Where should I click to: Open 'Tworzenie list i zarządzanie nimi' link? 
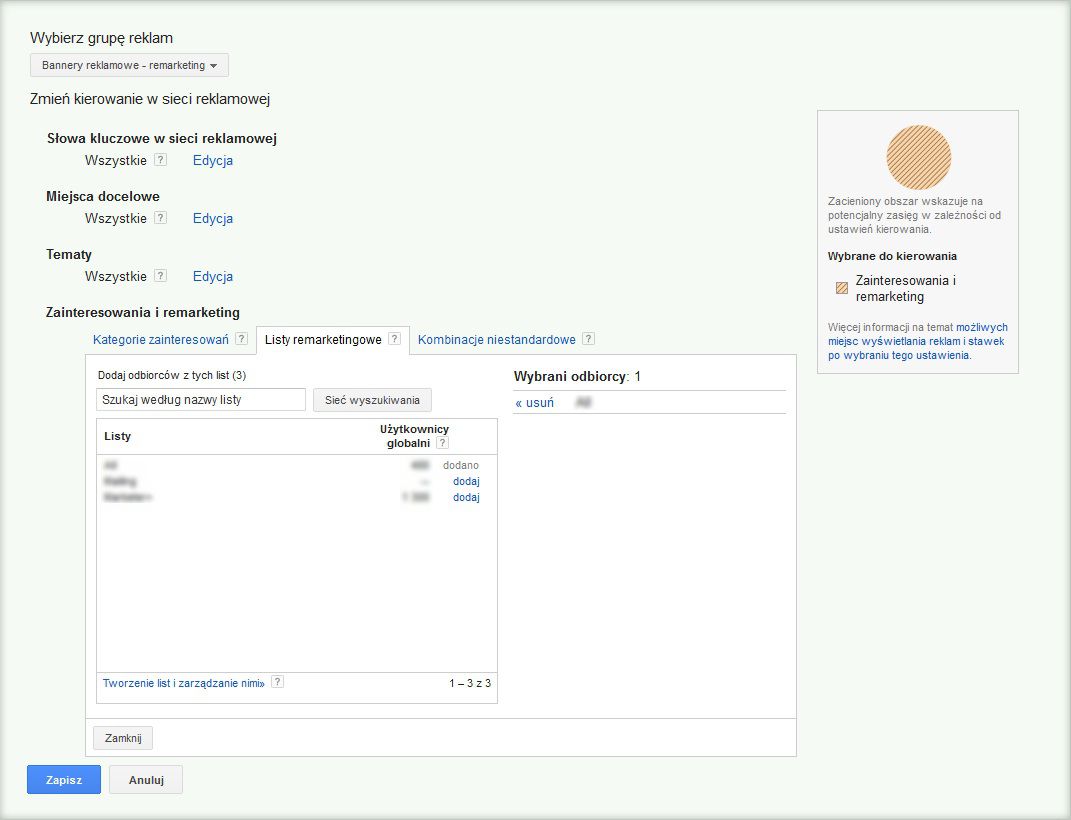point(184,683)
